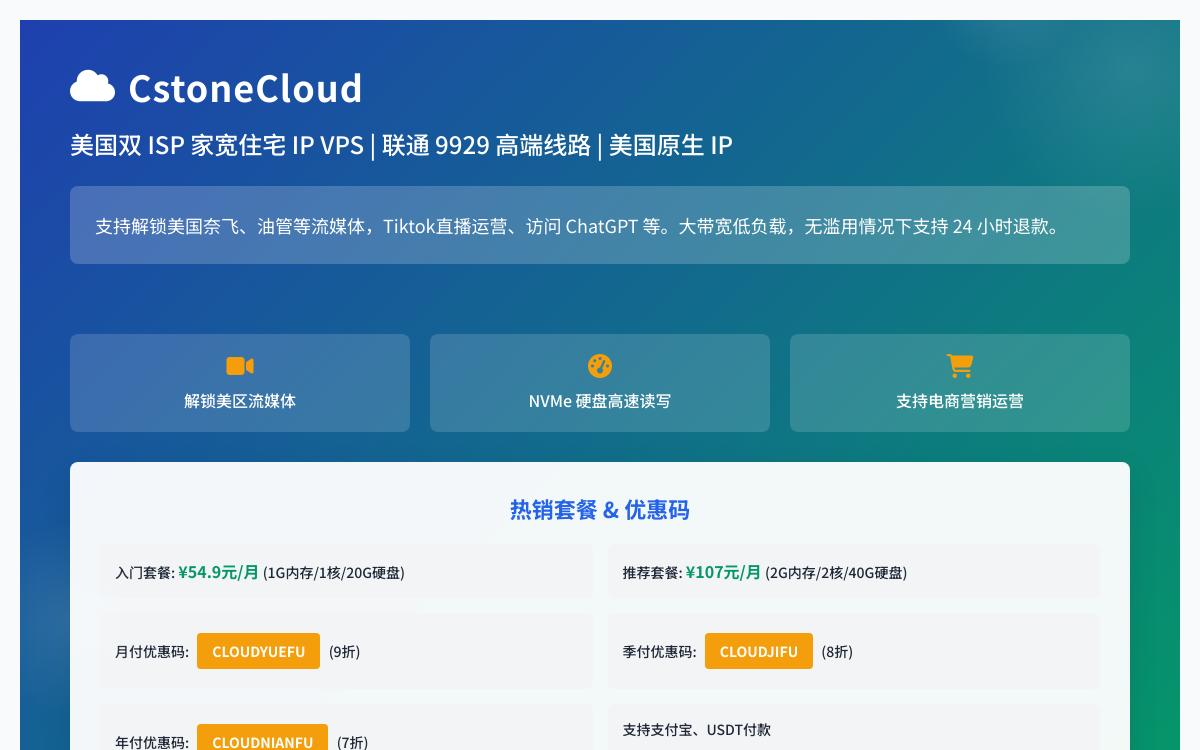
Task: Click the CLOUDJIFU quarterly coupon code
Action: click(x=759, y=651)
